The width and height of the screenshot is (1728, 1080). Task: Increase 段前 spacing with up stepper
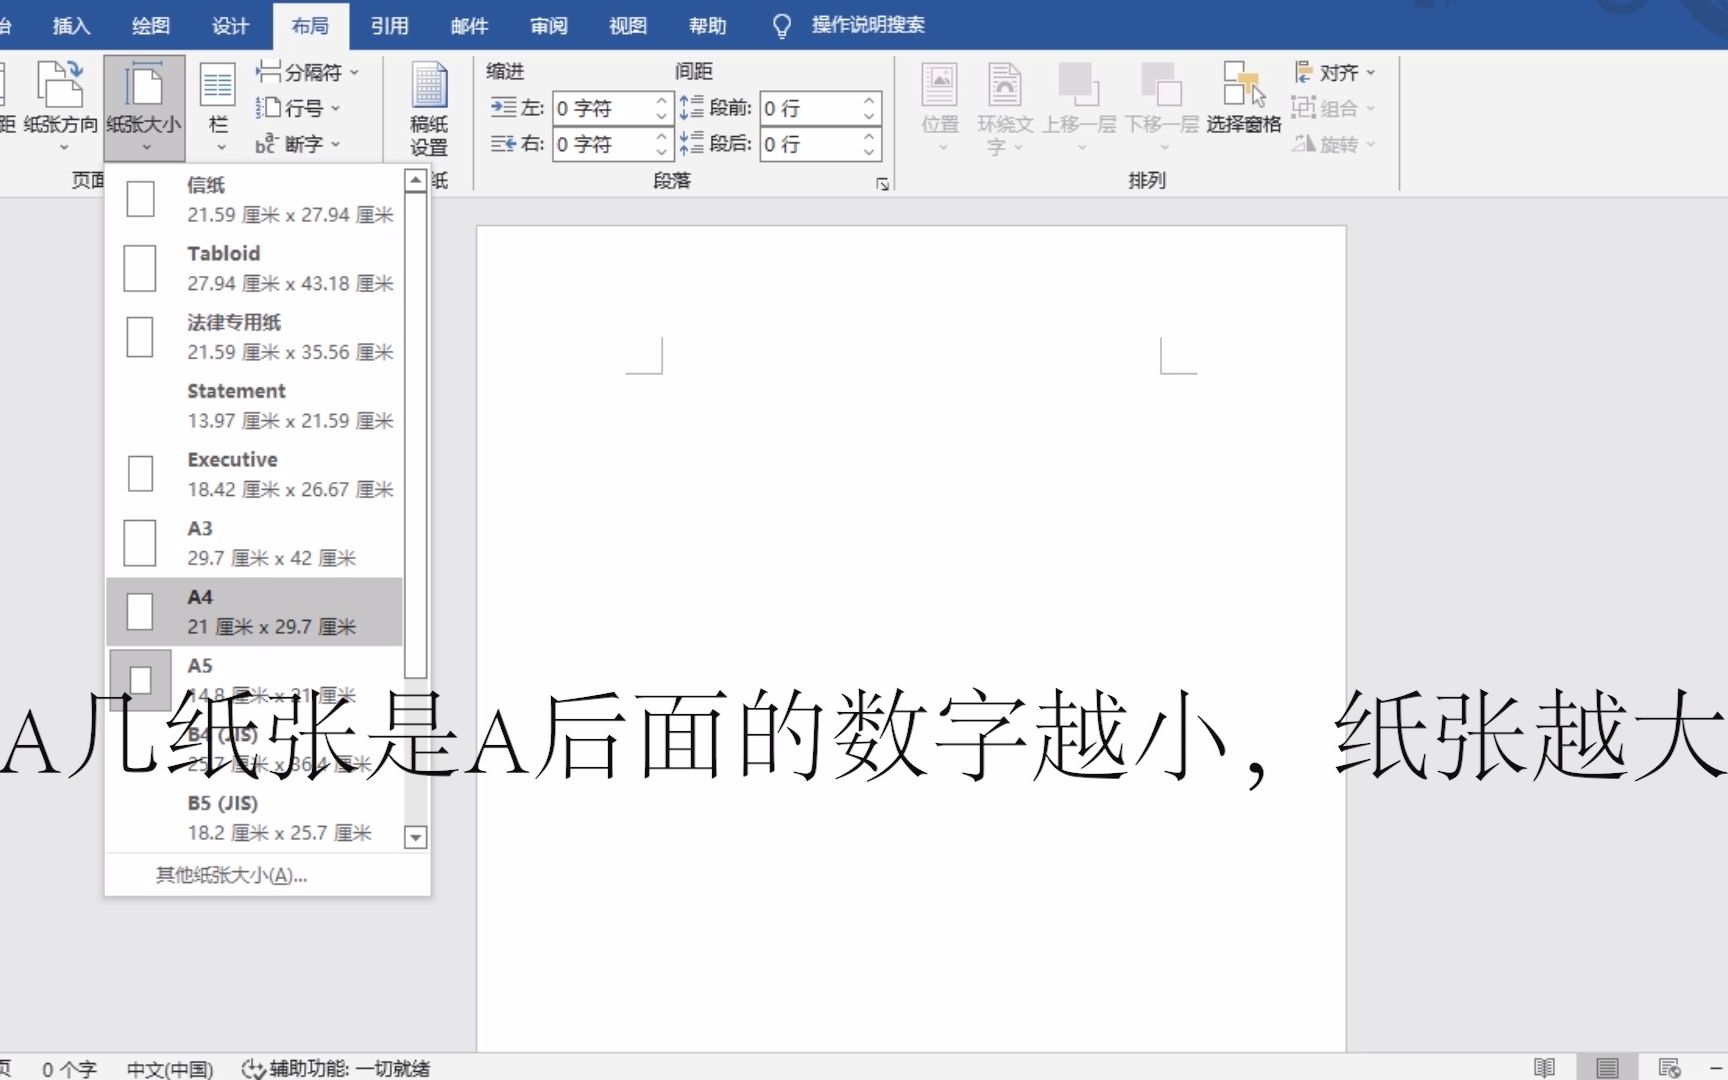point(868,100)
